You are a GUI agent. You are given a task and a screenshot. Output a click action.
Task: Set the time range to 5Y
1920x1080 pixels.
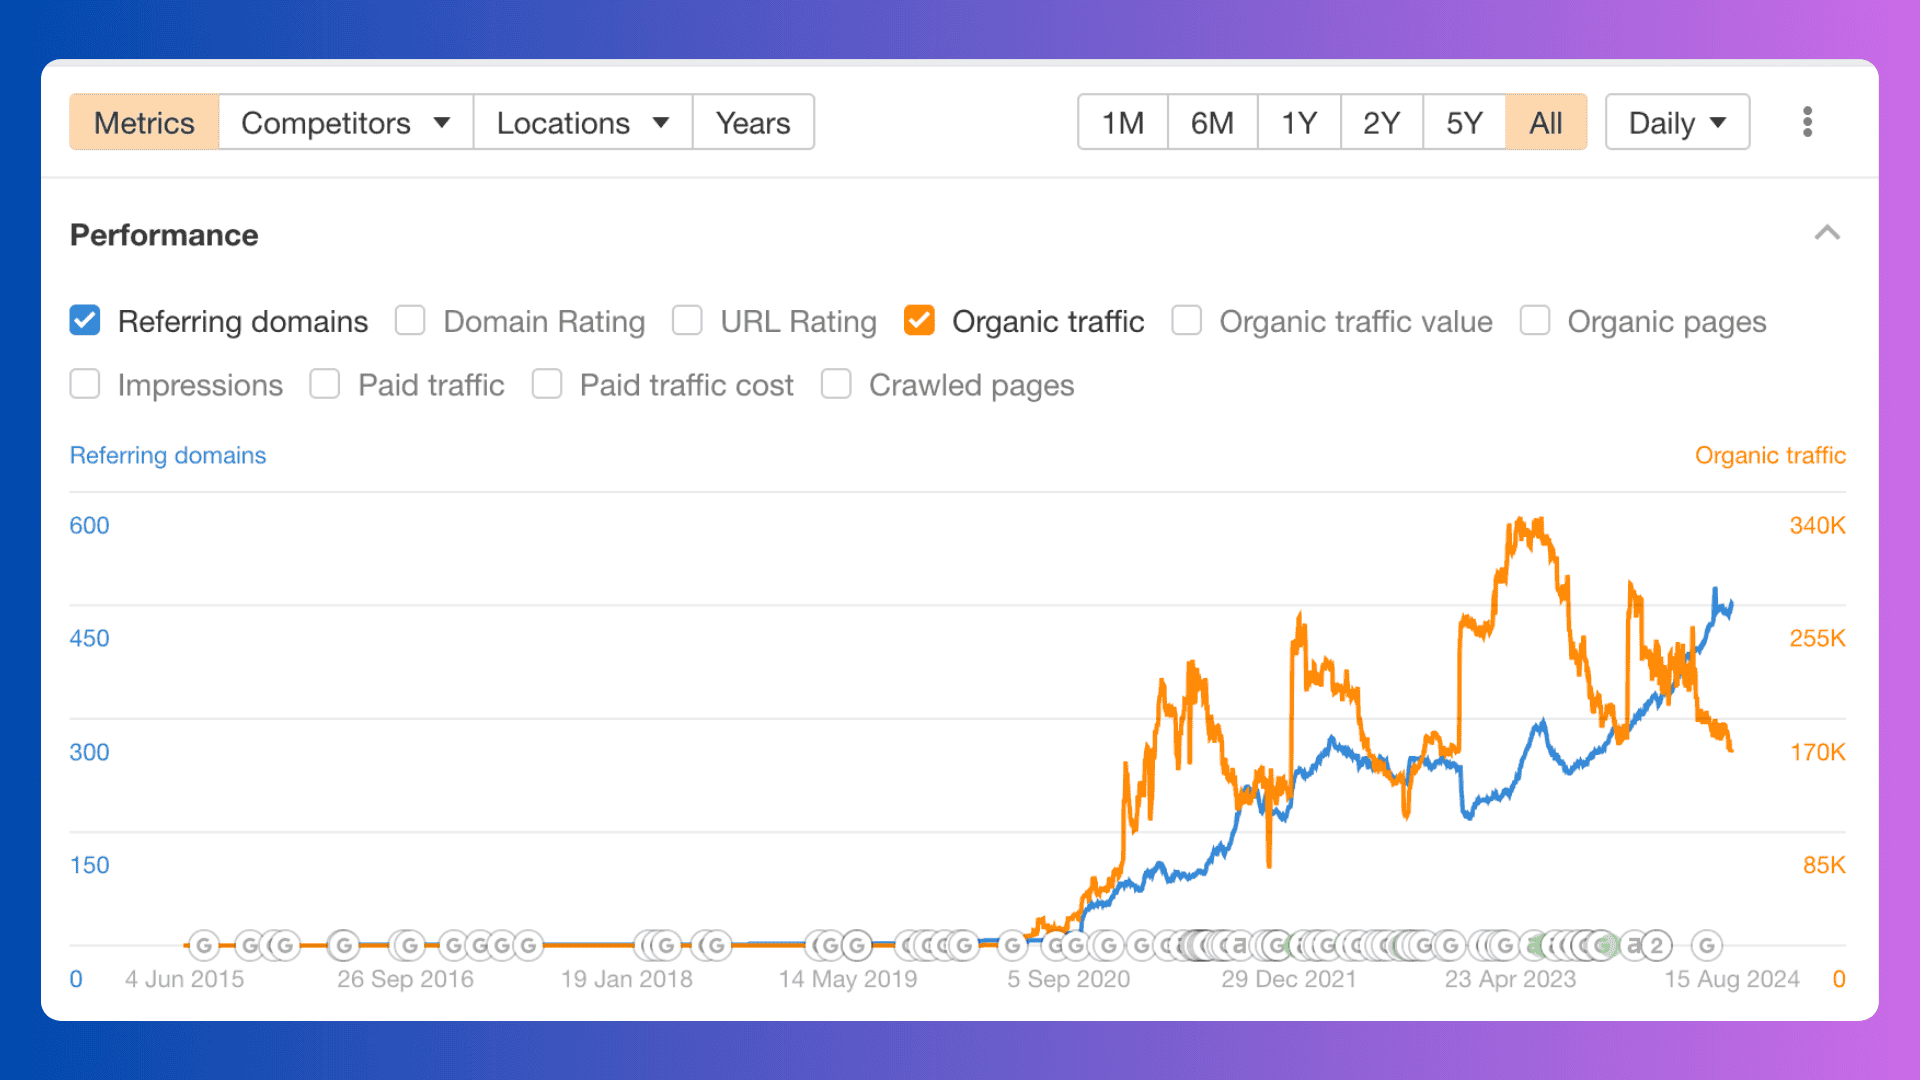pyautogui.click(x=1464, y=122)
